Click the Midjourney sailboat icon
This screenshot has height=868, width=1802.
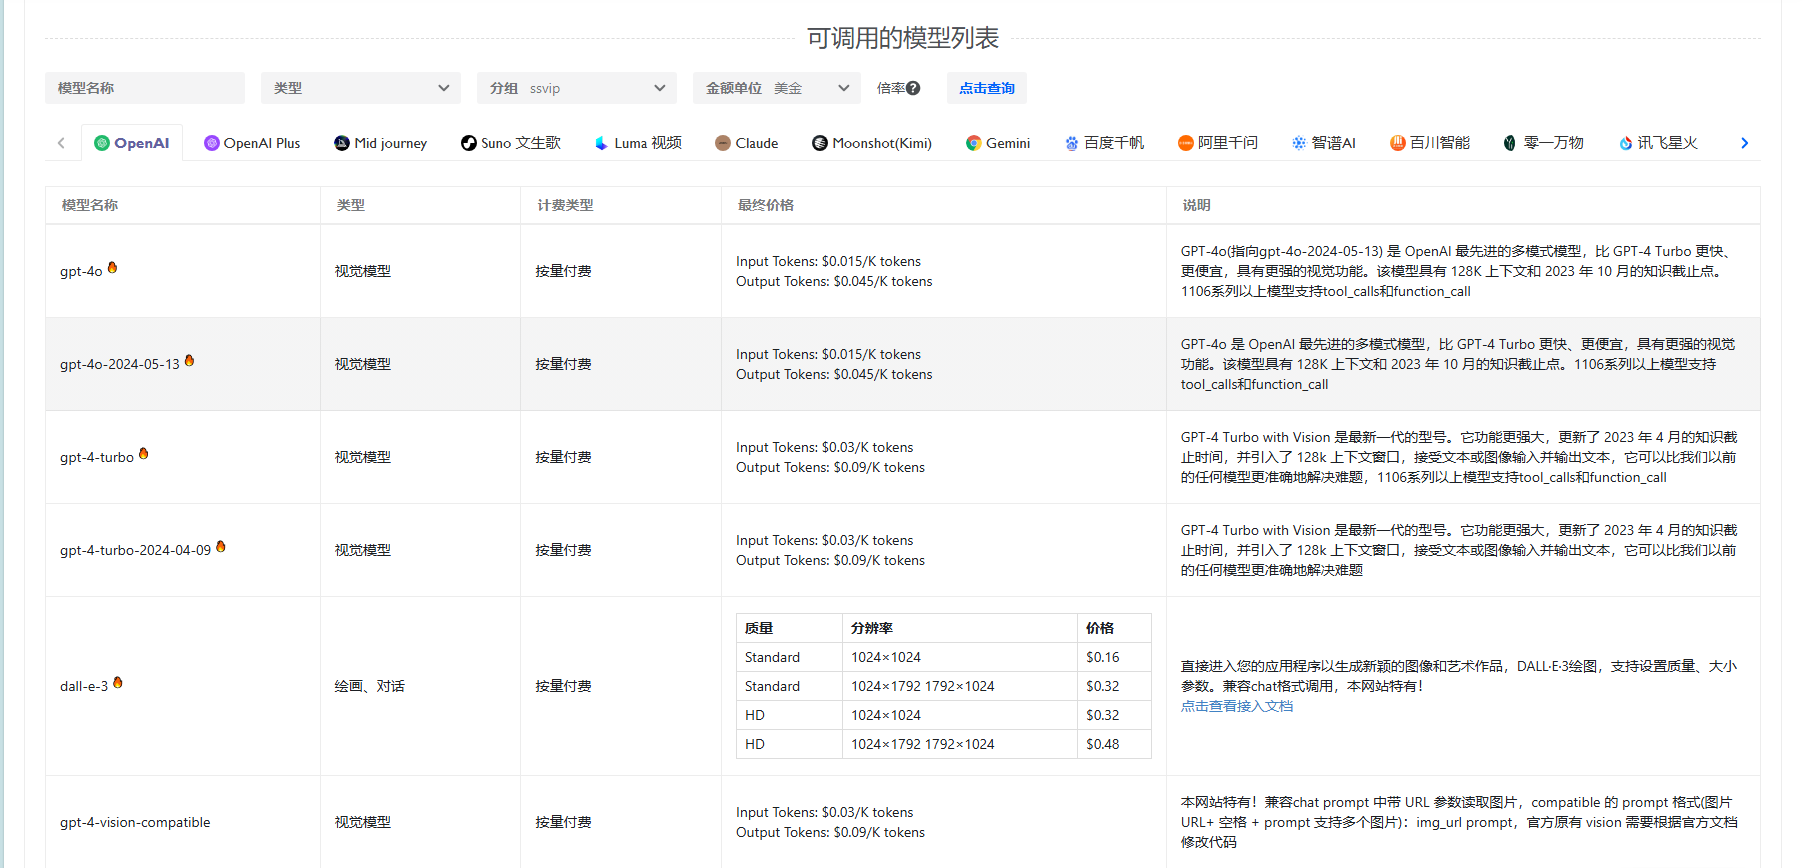pyautogui.click(x=342, y=143)
